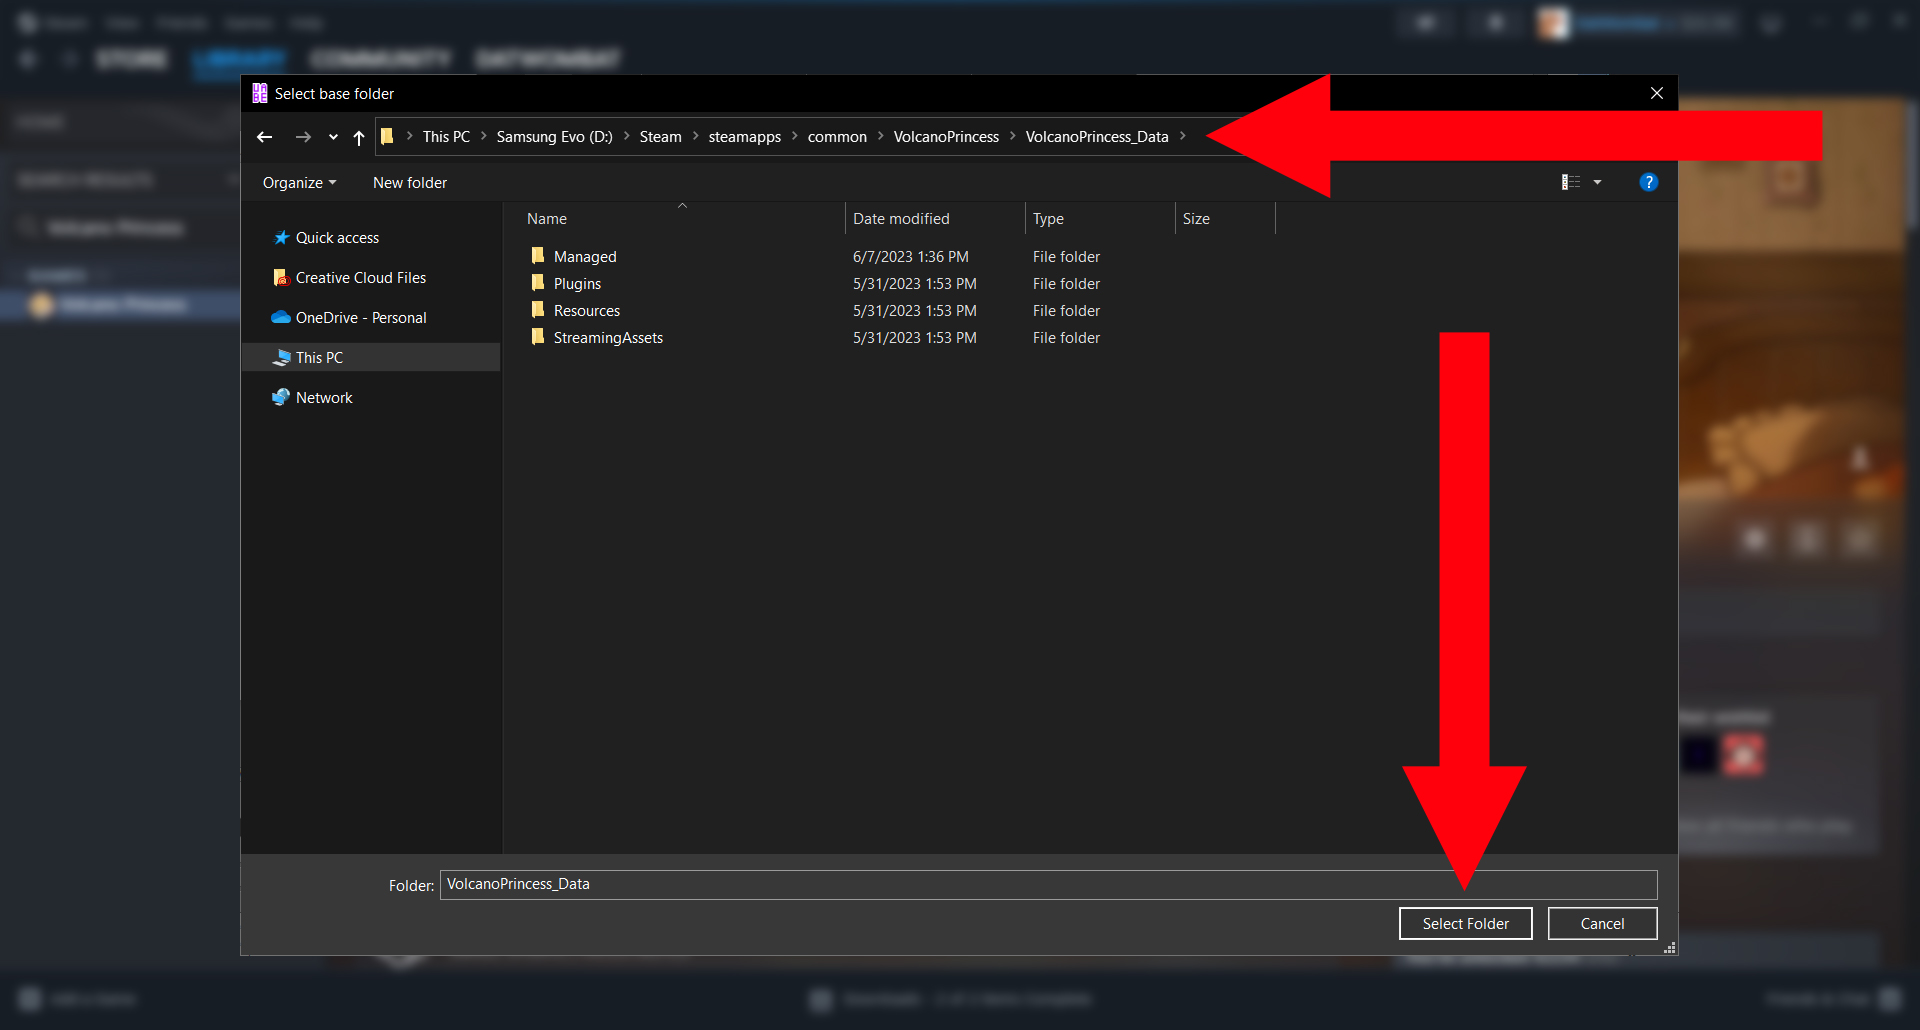The height and width of the screenshot is (1030, 1920).
Task: Navigate to Samsung Evo (D:) breadcrumb
Action: (x=554, y=137)
